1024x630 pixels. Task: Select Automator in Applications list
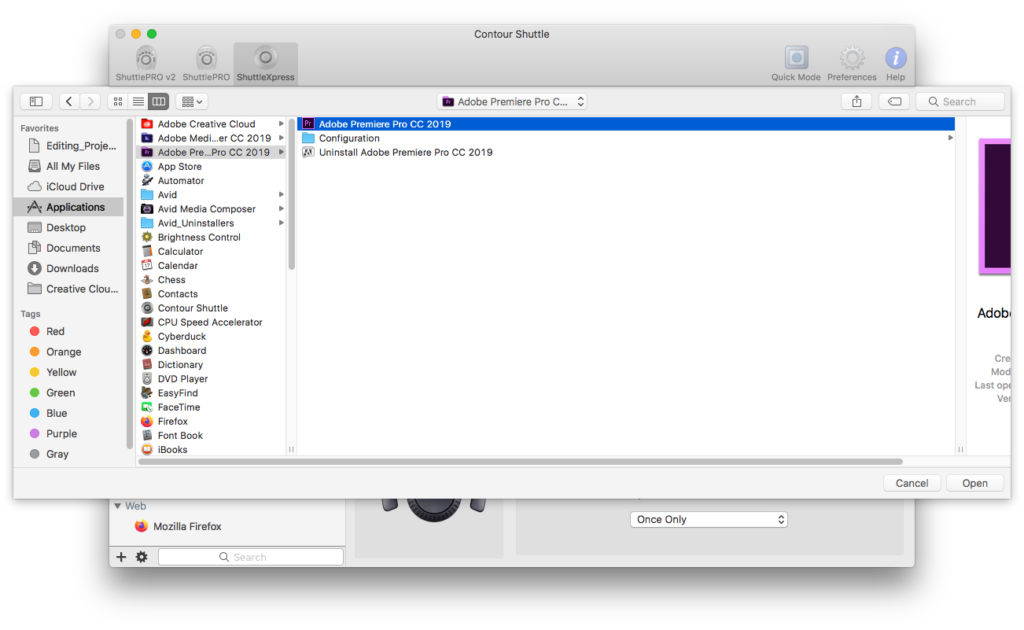tap(212, 180)
